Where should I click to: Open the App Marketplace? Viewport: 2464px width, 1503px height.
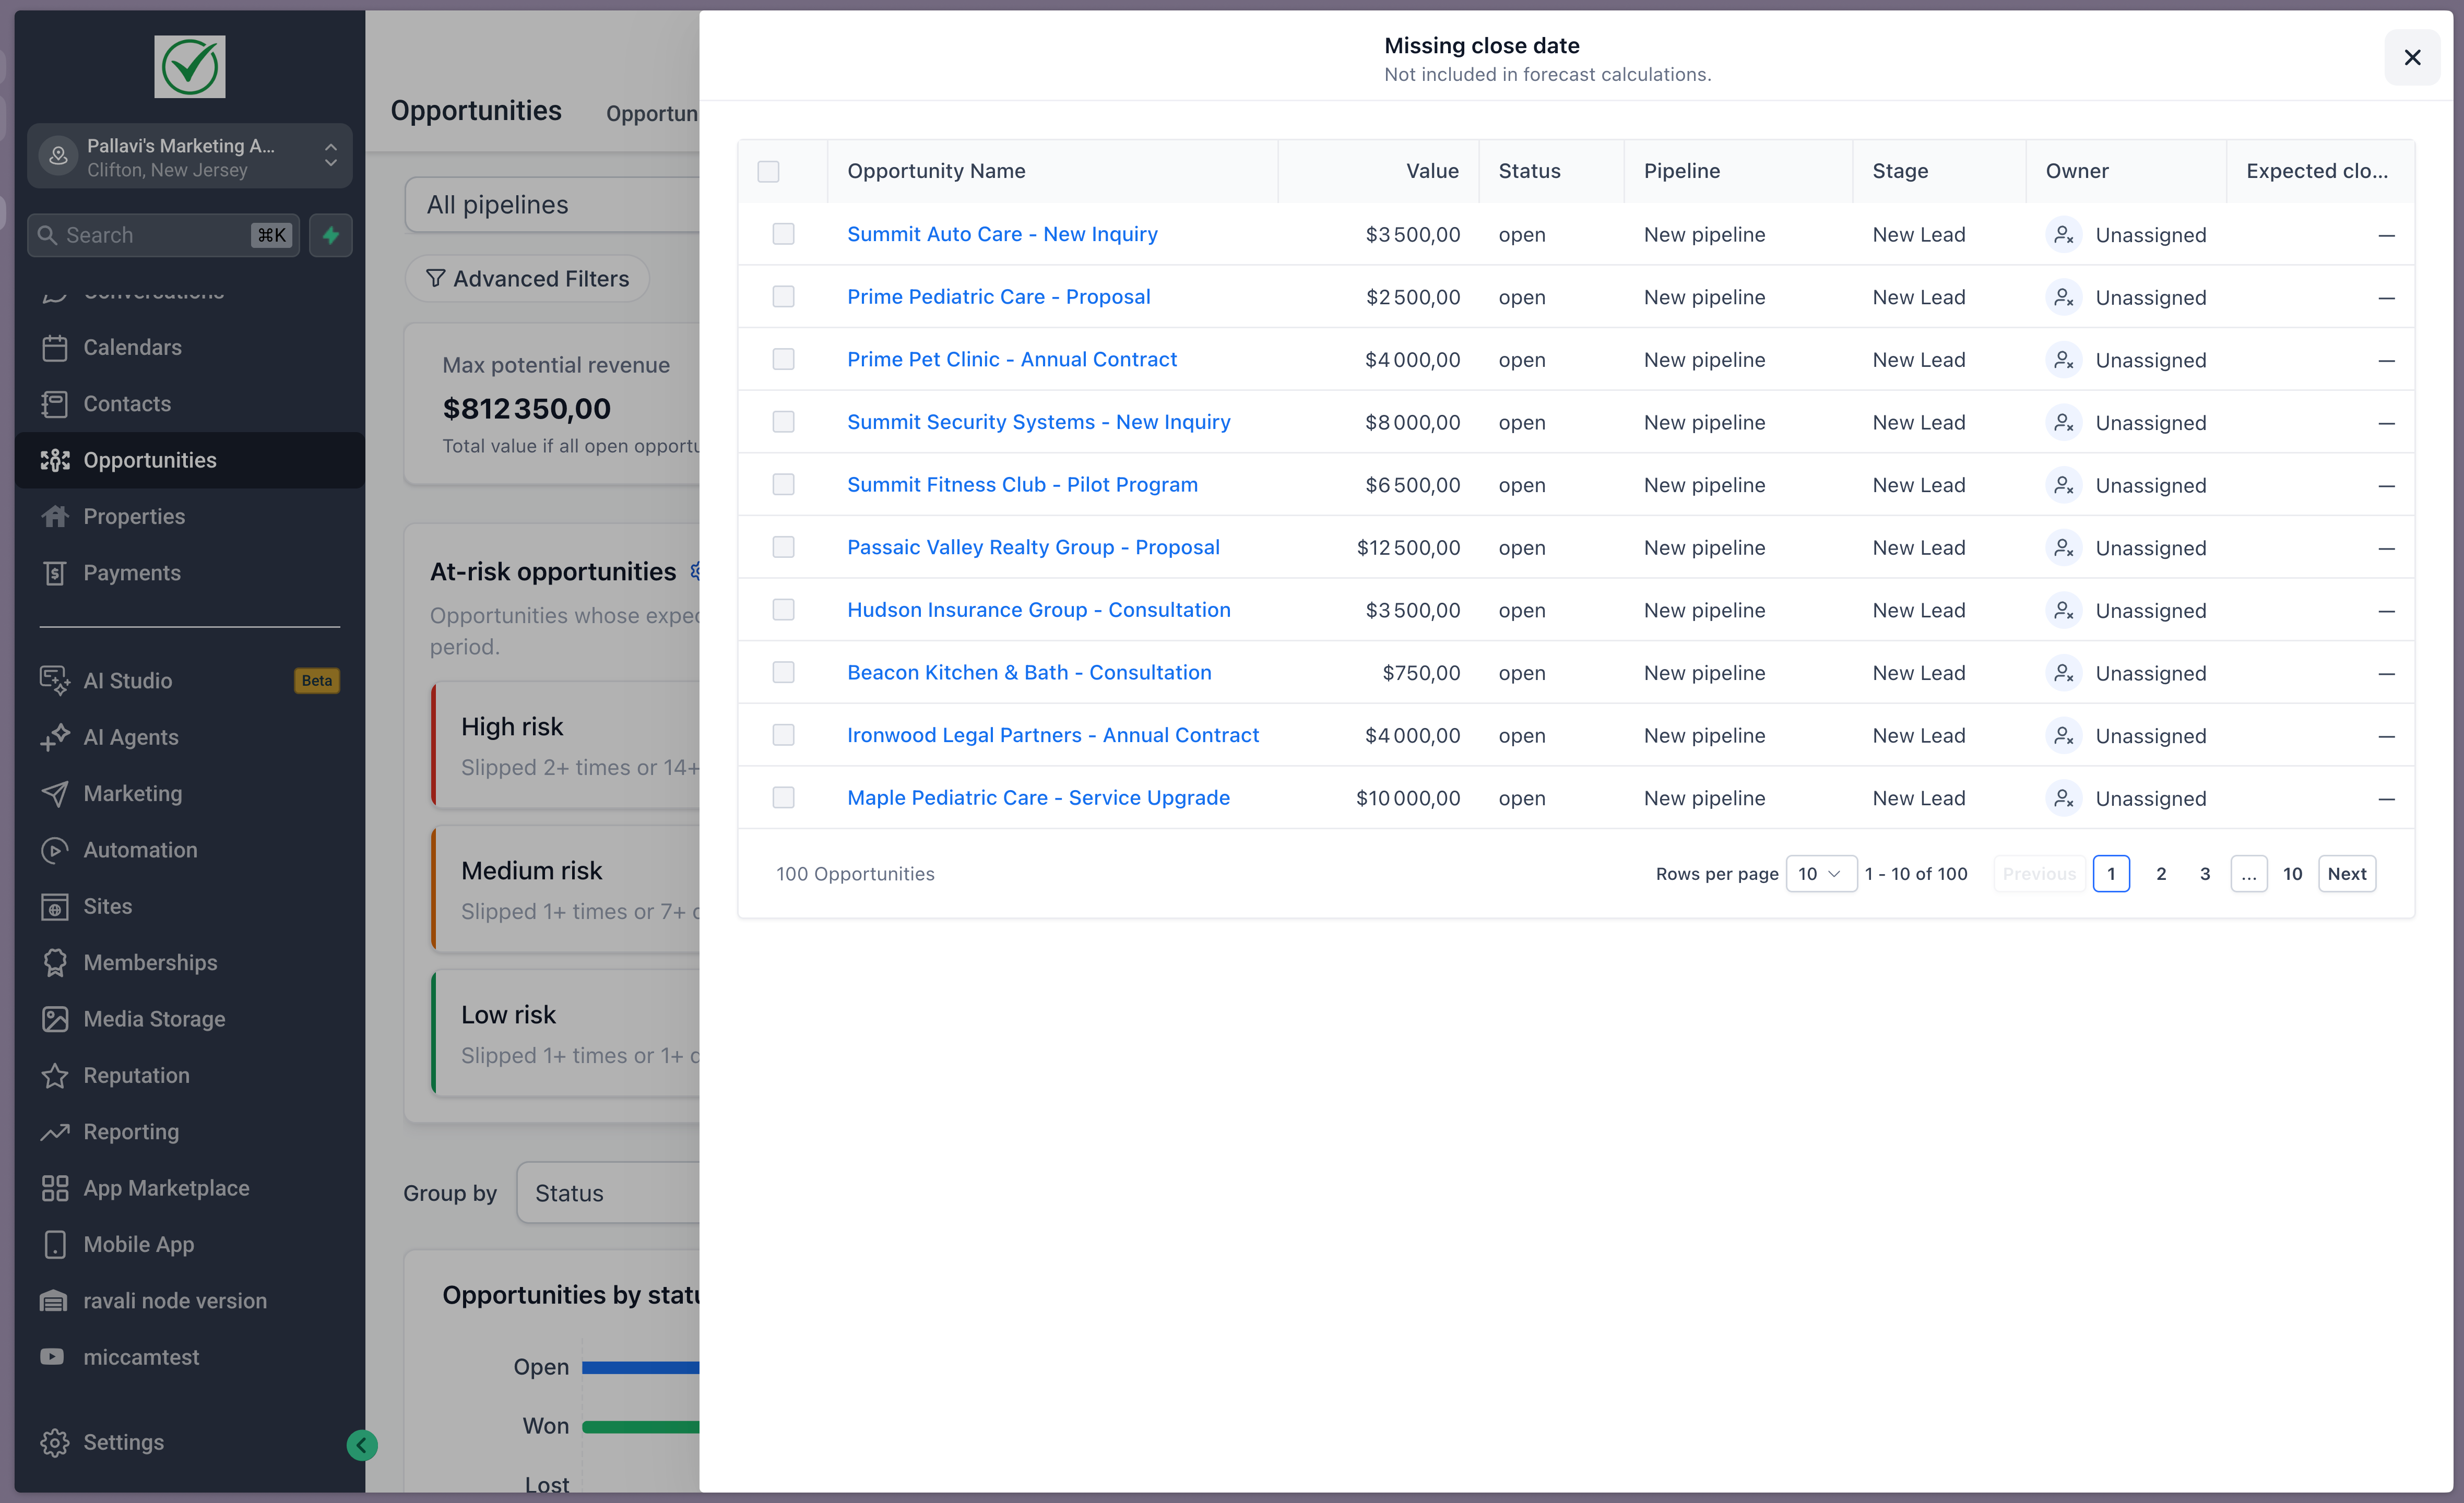pos(166,1187)
